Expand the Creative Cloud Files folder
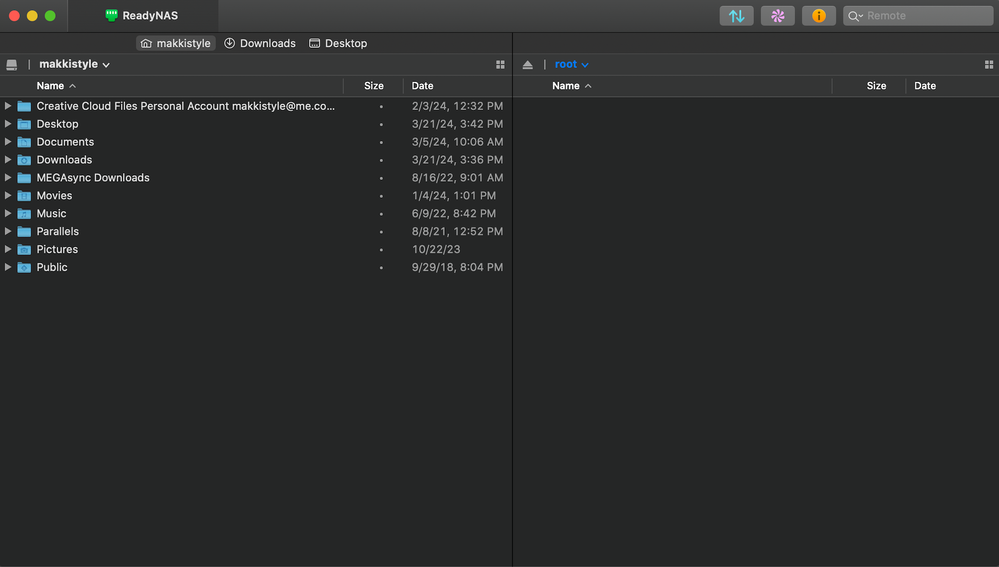The image size is (999, 567). (8, 106)
